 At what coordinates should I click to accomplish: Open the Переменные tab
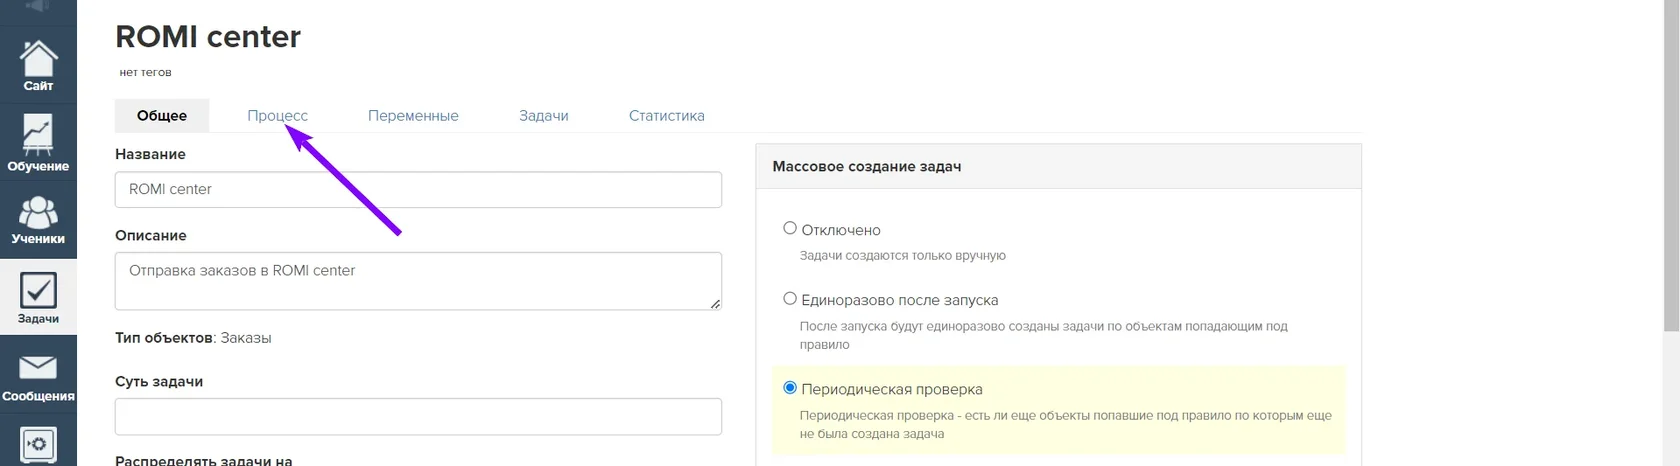point(413,115)
